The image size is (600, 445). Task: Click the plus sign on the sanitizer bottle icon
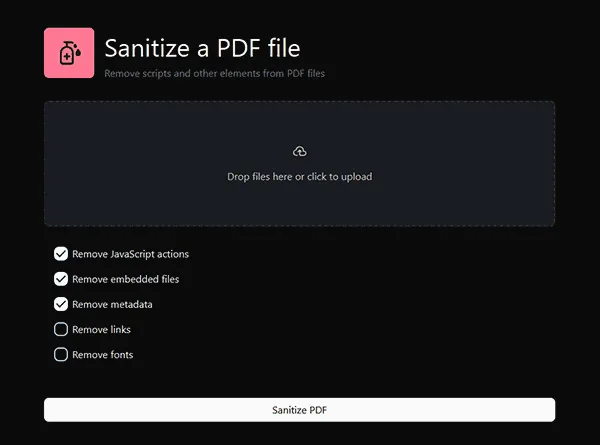pos(67,57)
